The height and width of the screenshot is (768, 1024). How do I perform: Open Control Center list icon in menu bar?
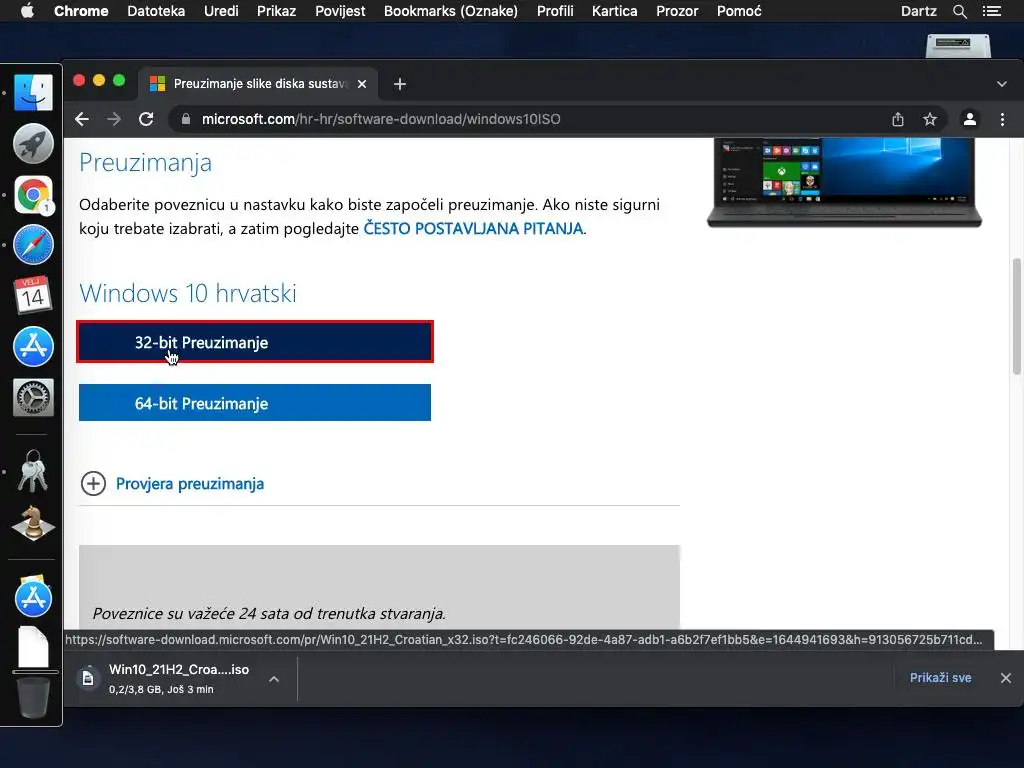[992, 11]
